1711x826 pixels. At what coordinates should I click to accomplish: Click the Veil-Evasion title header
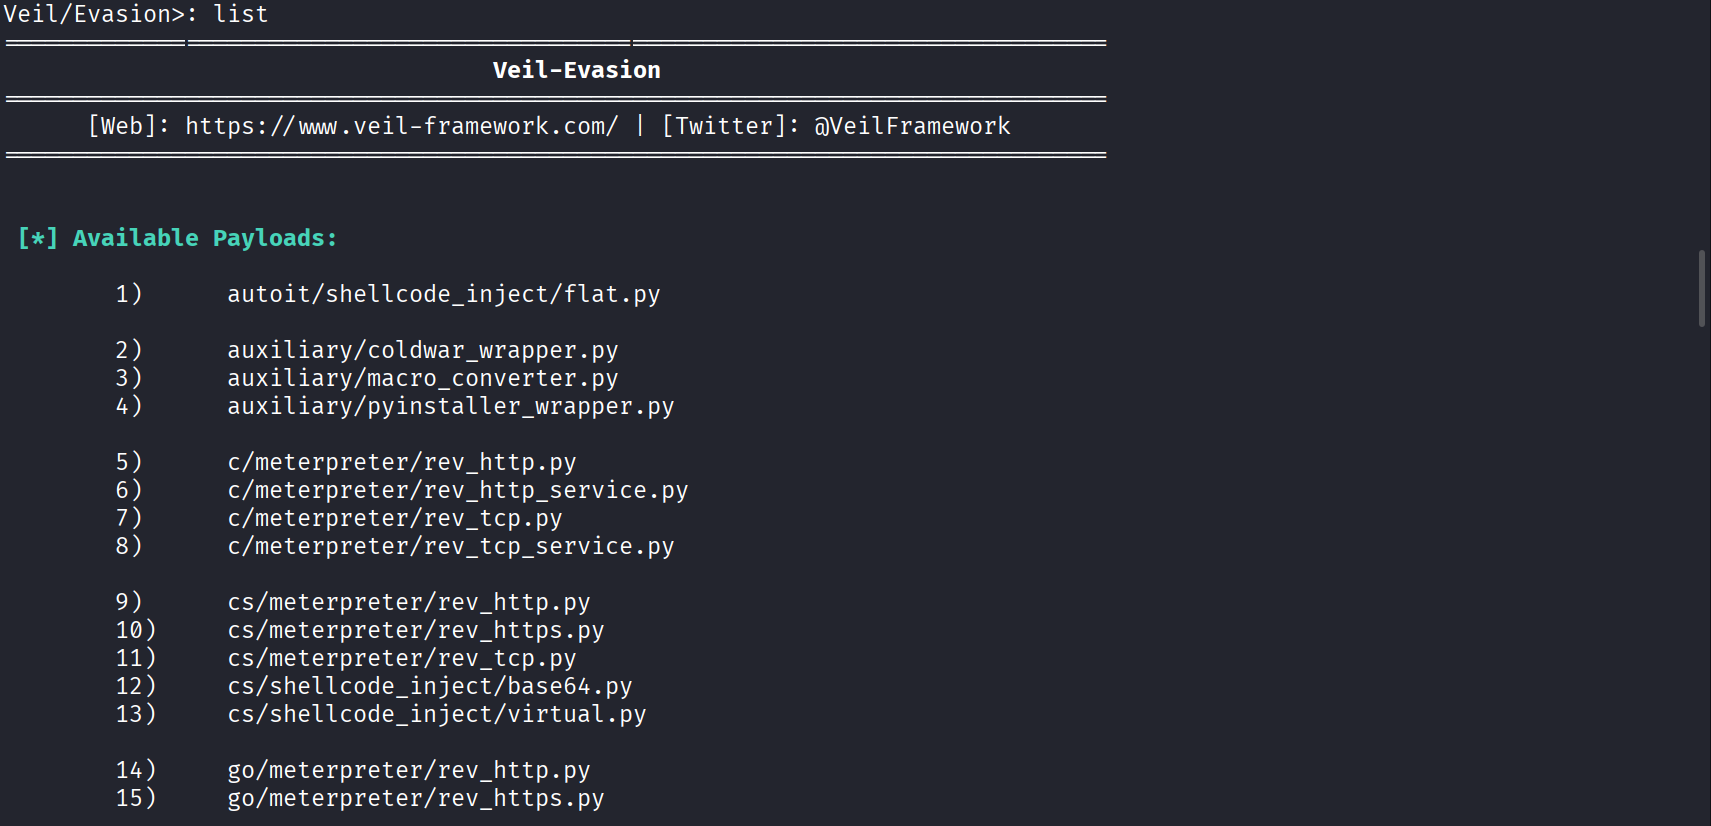point(576,70)
